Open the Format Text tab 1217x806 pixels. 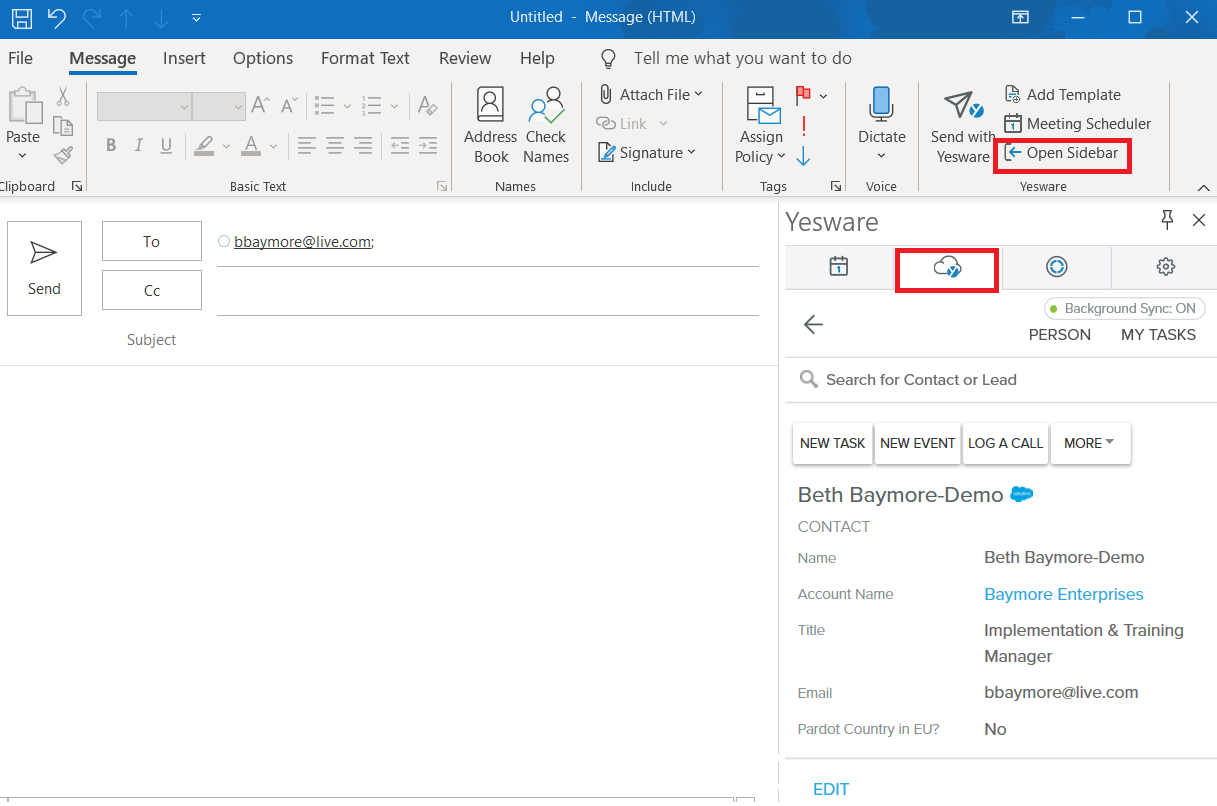pyautogui.click(x=365, y=58)
